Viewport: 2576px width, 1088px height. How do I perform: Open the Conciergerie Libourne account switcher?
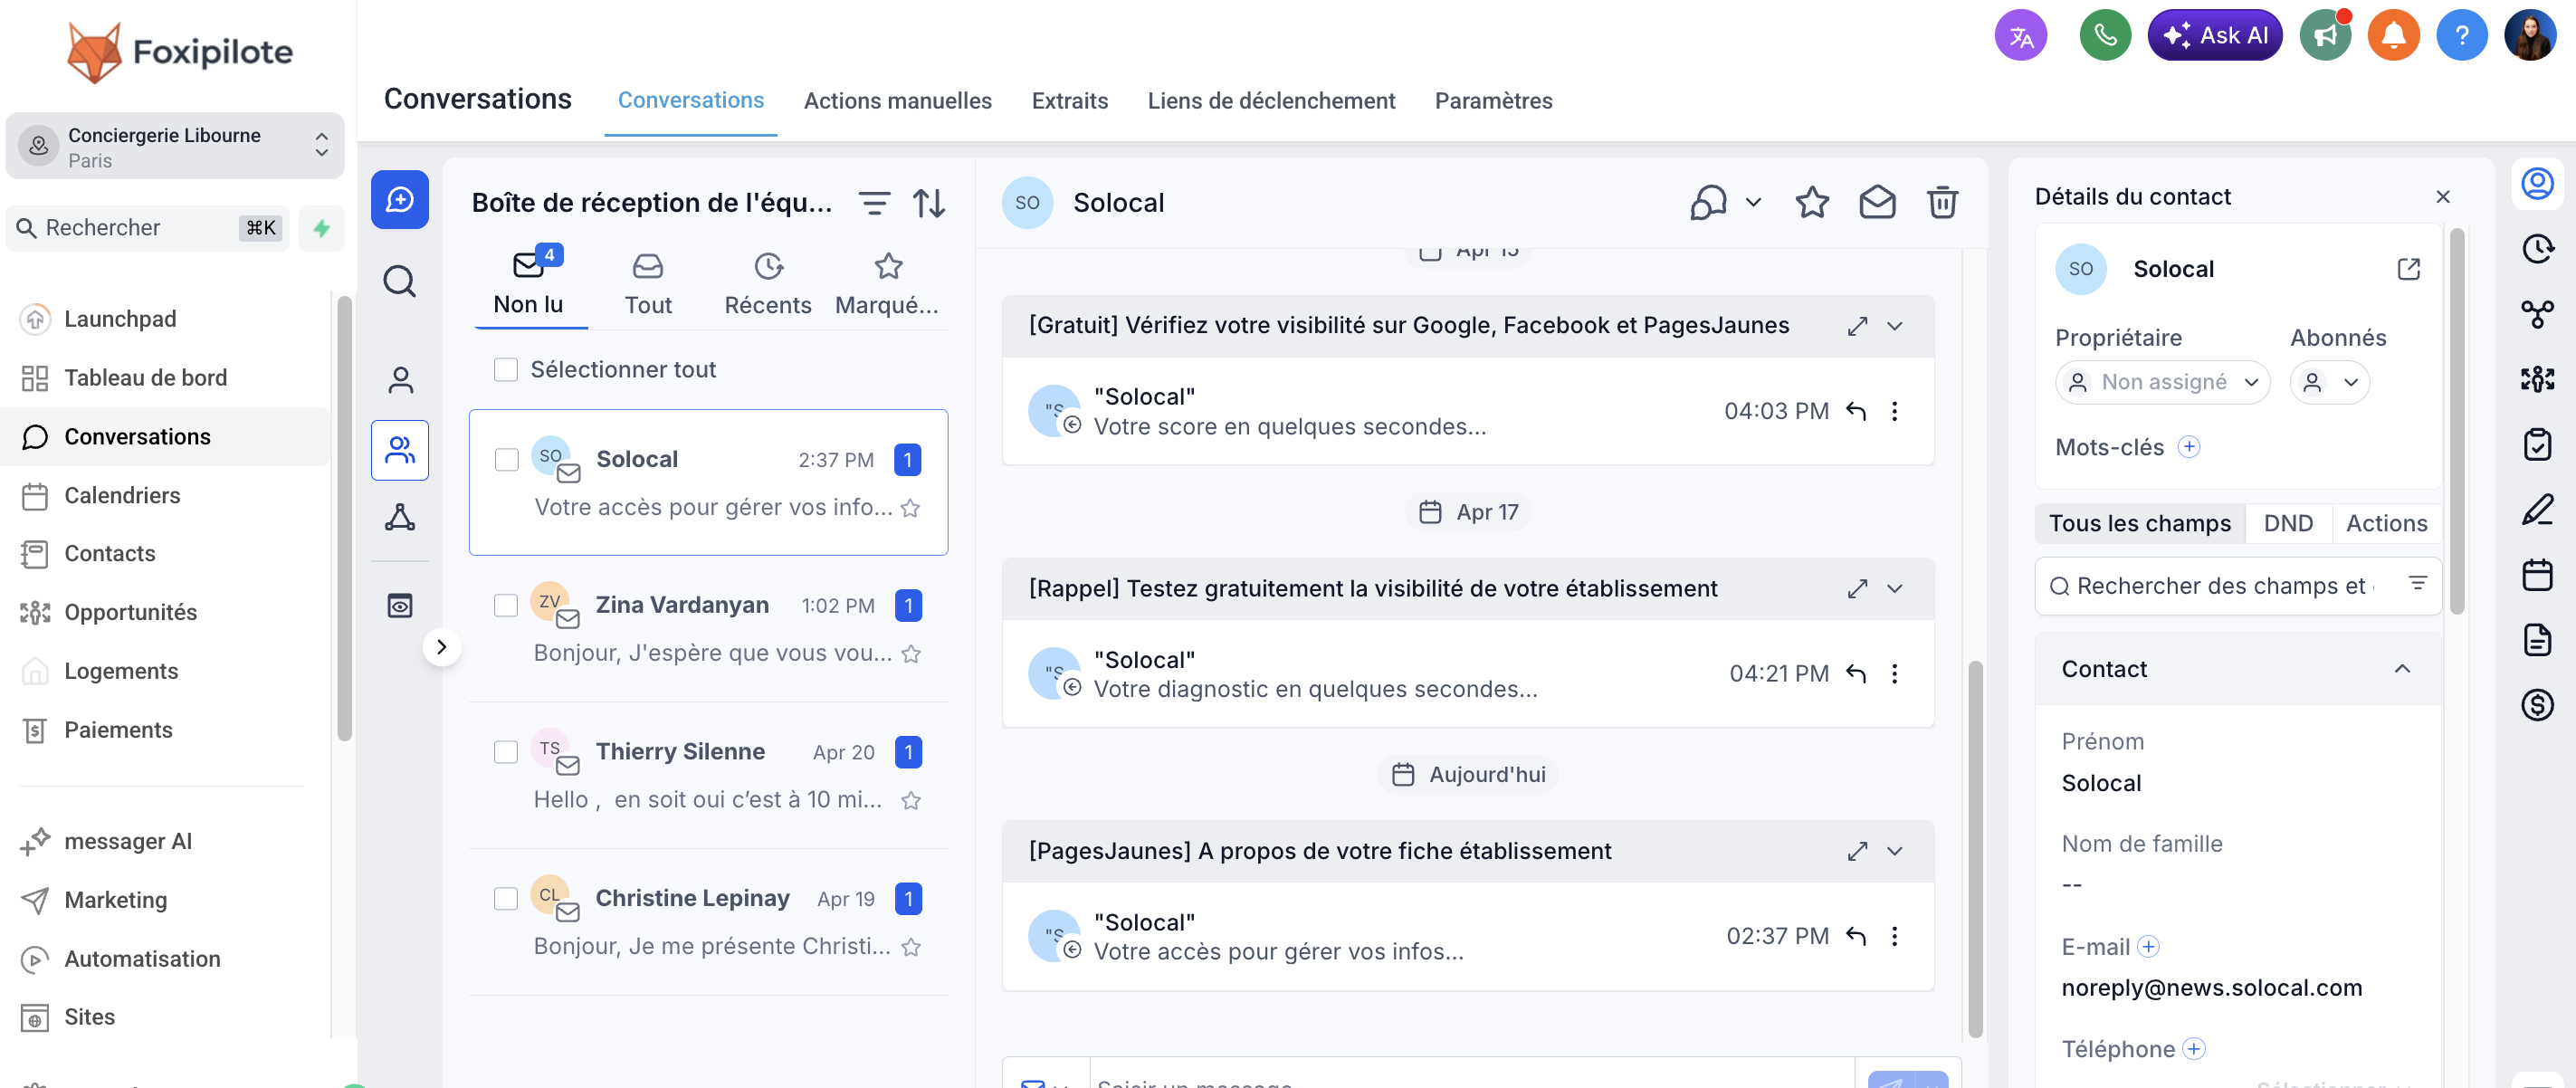tap(175, 146)
